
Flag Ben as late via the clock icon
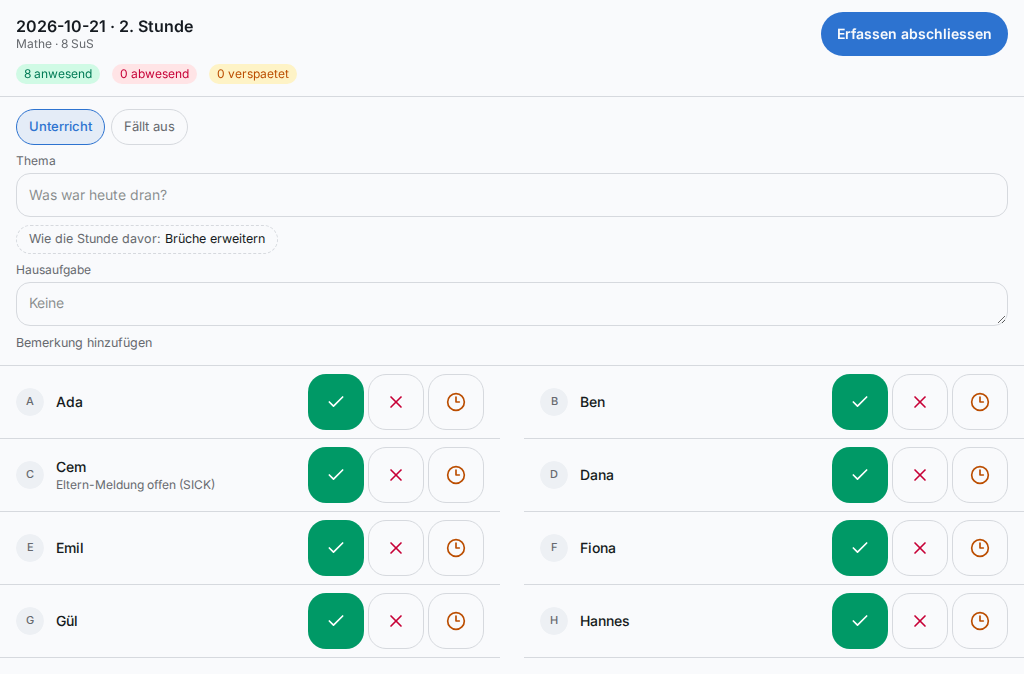pyautogui.click(x=980, y=402)
